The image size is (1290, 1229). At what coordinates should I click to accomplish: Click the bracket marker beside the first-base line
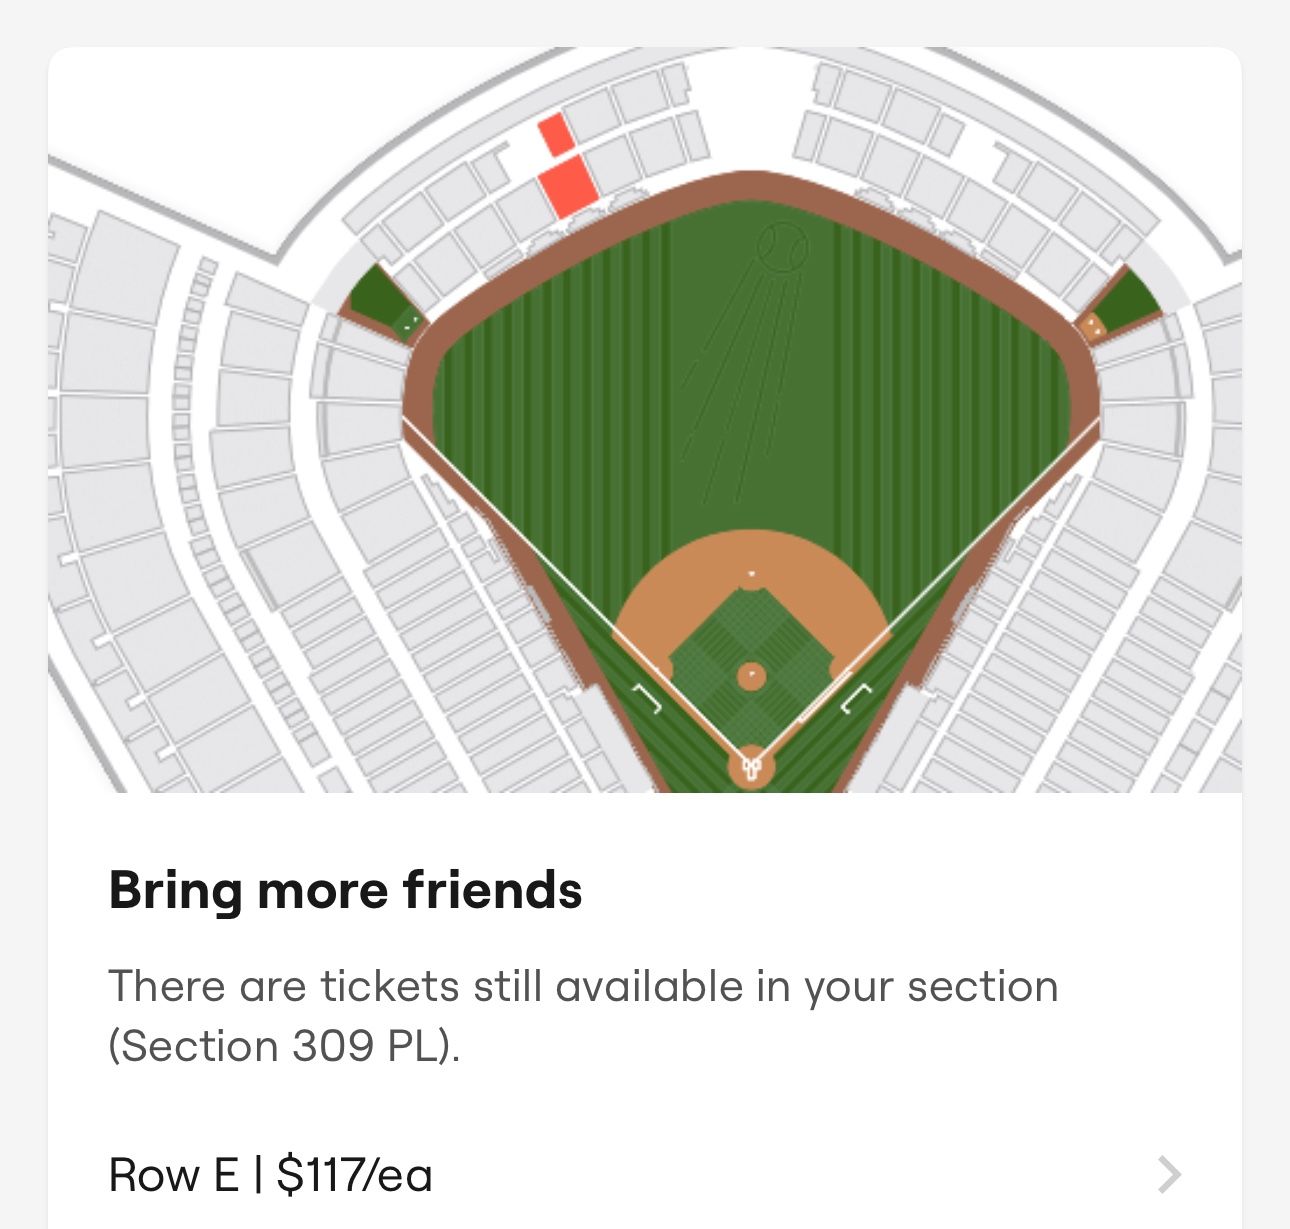pos(856,699)
